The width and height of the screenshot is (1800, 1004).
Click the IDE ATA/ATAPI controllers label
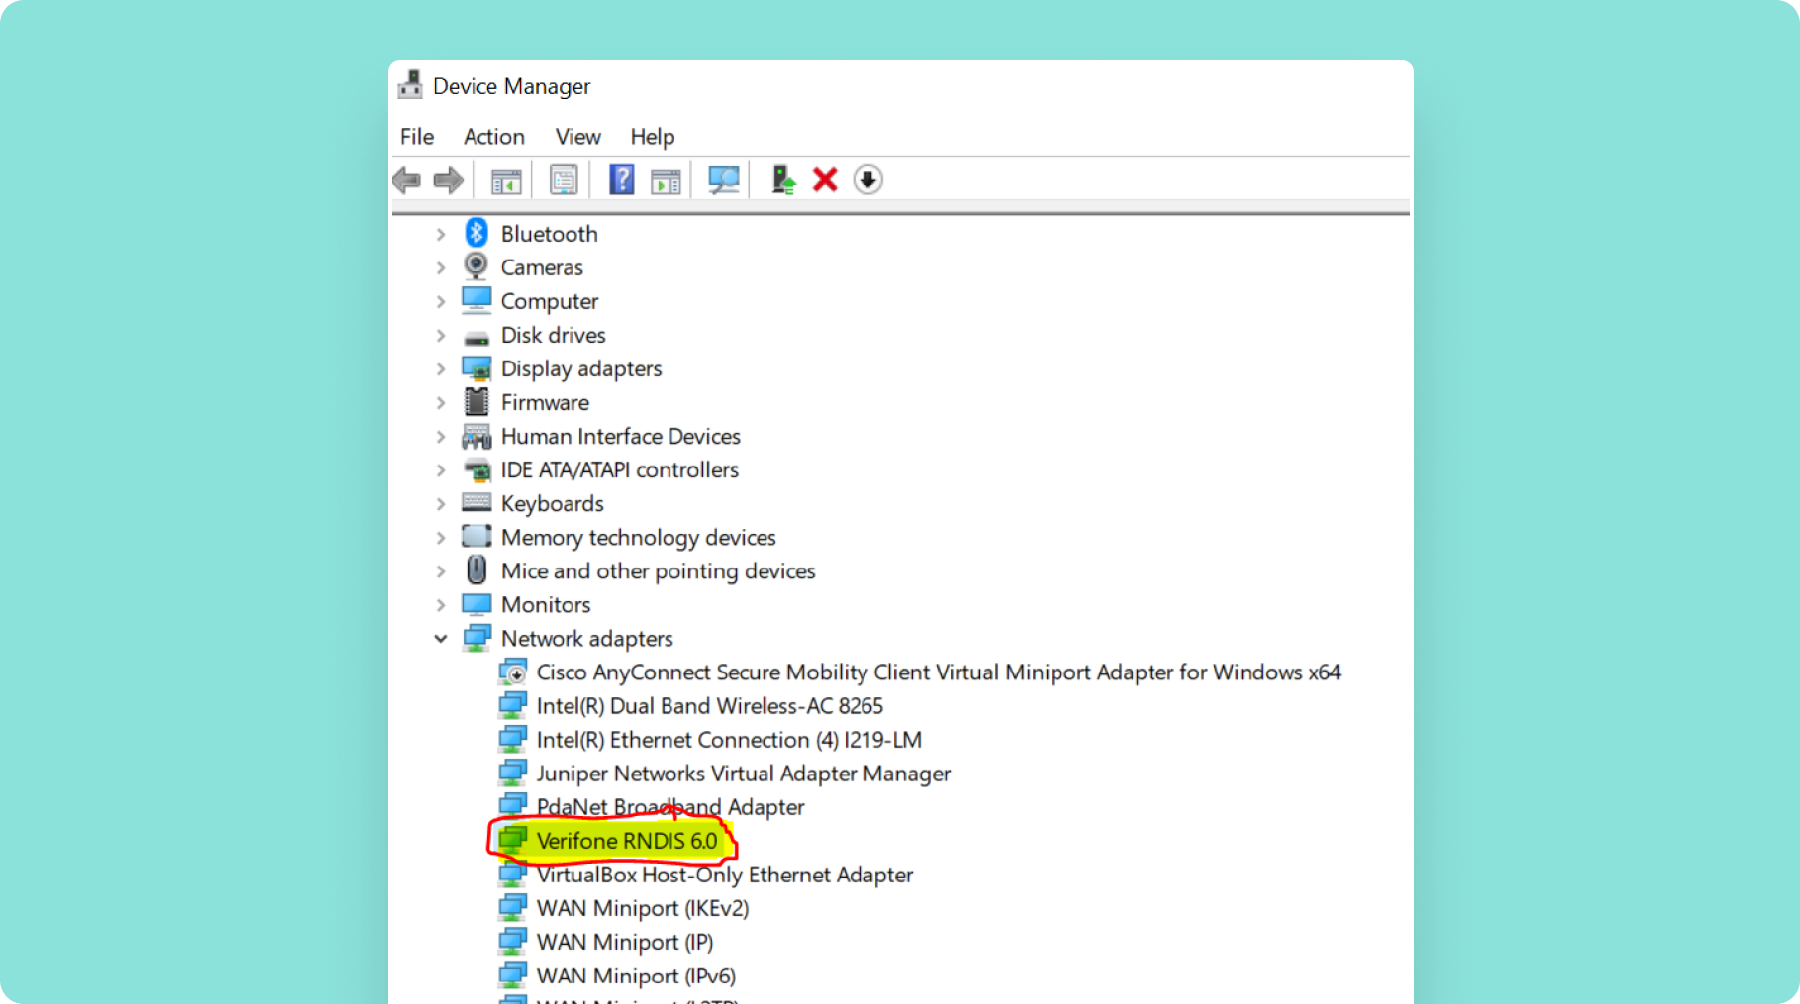[x=620, y=470]
